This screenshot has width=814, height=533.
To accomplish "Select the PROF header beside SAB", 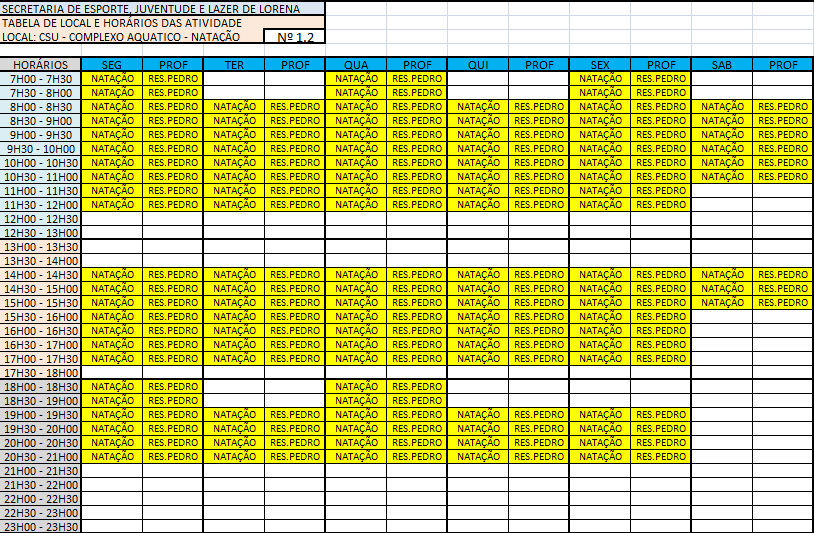I will (x=783, y=65).
